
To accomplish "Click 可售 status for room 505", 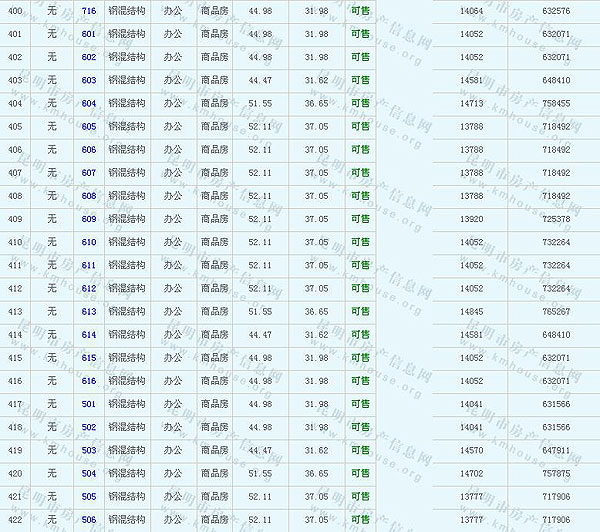I will [360, 497].
